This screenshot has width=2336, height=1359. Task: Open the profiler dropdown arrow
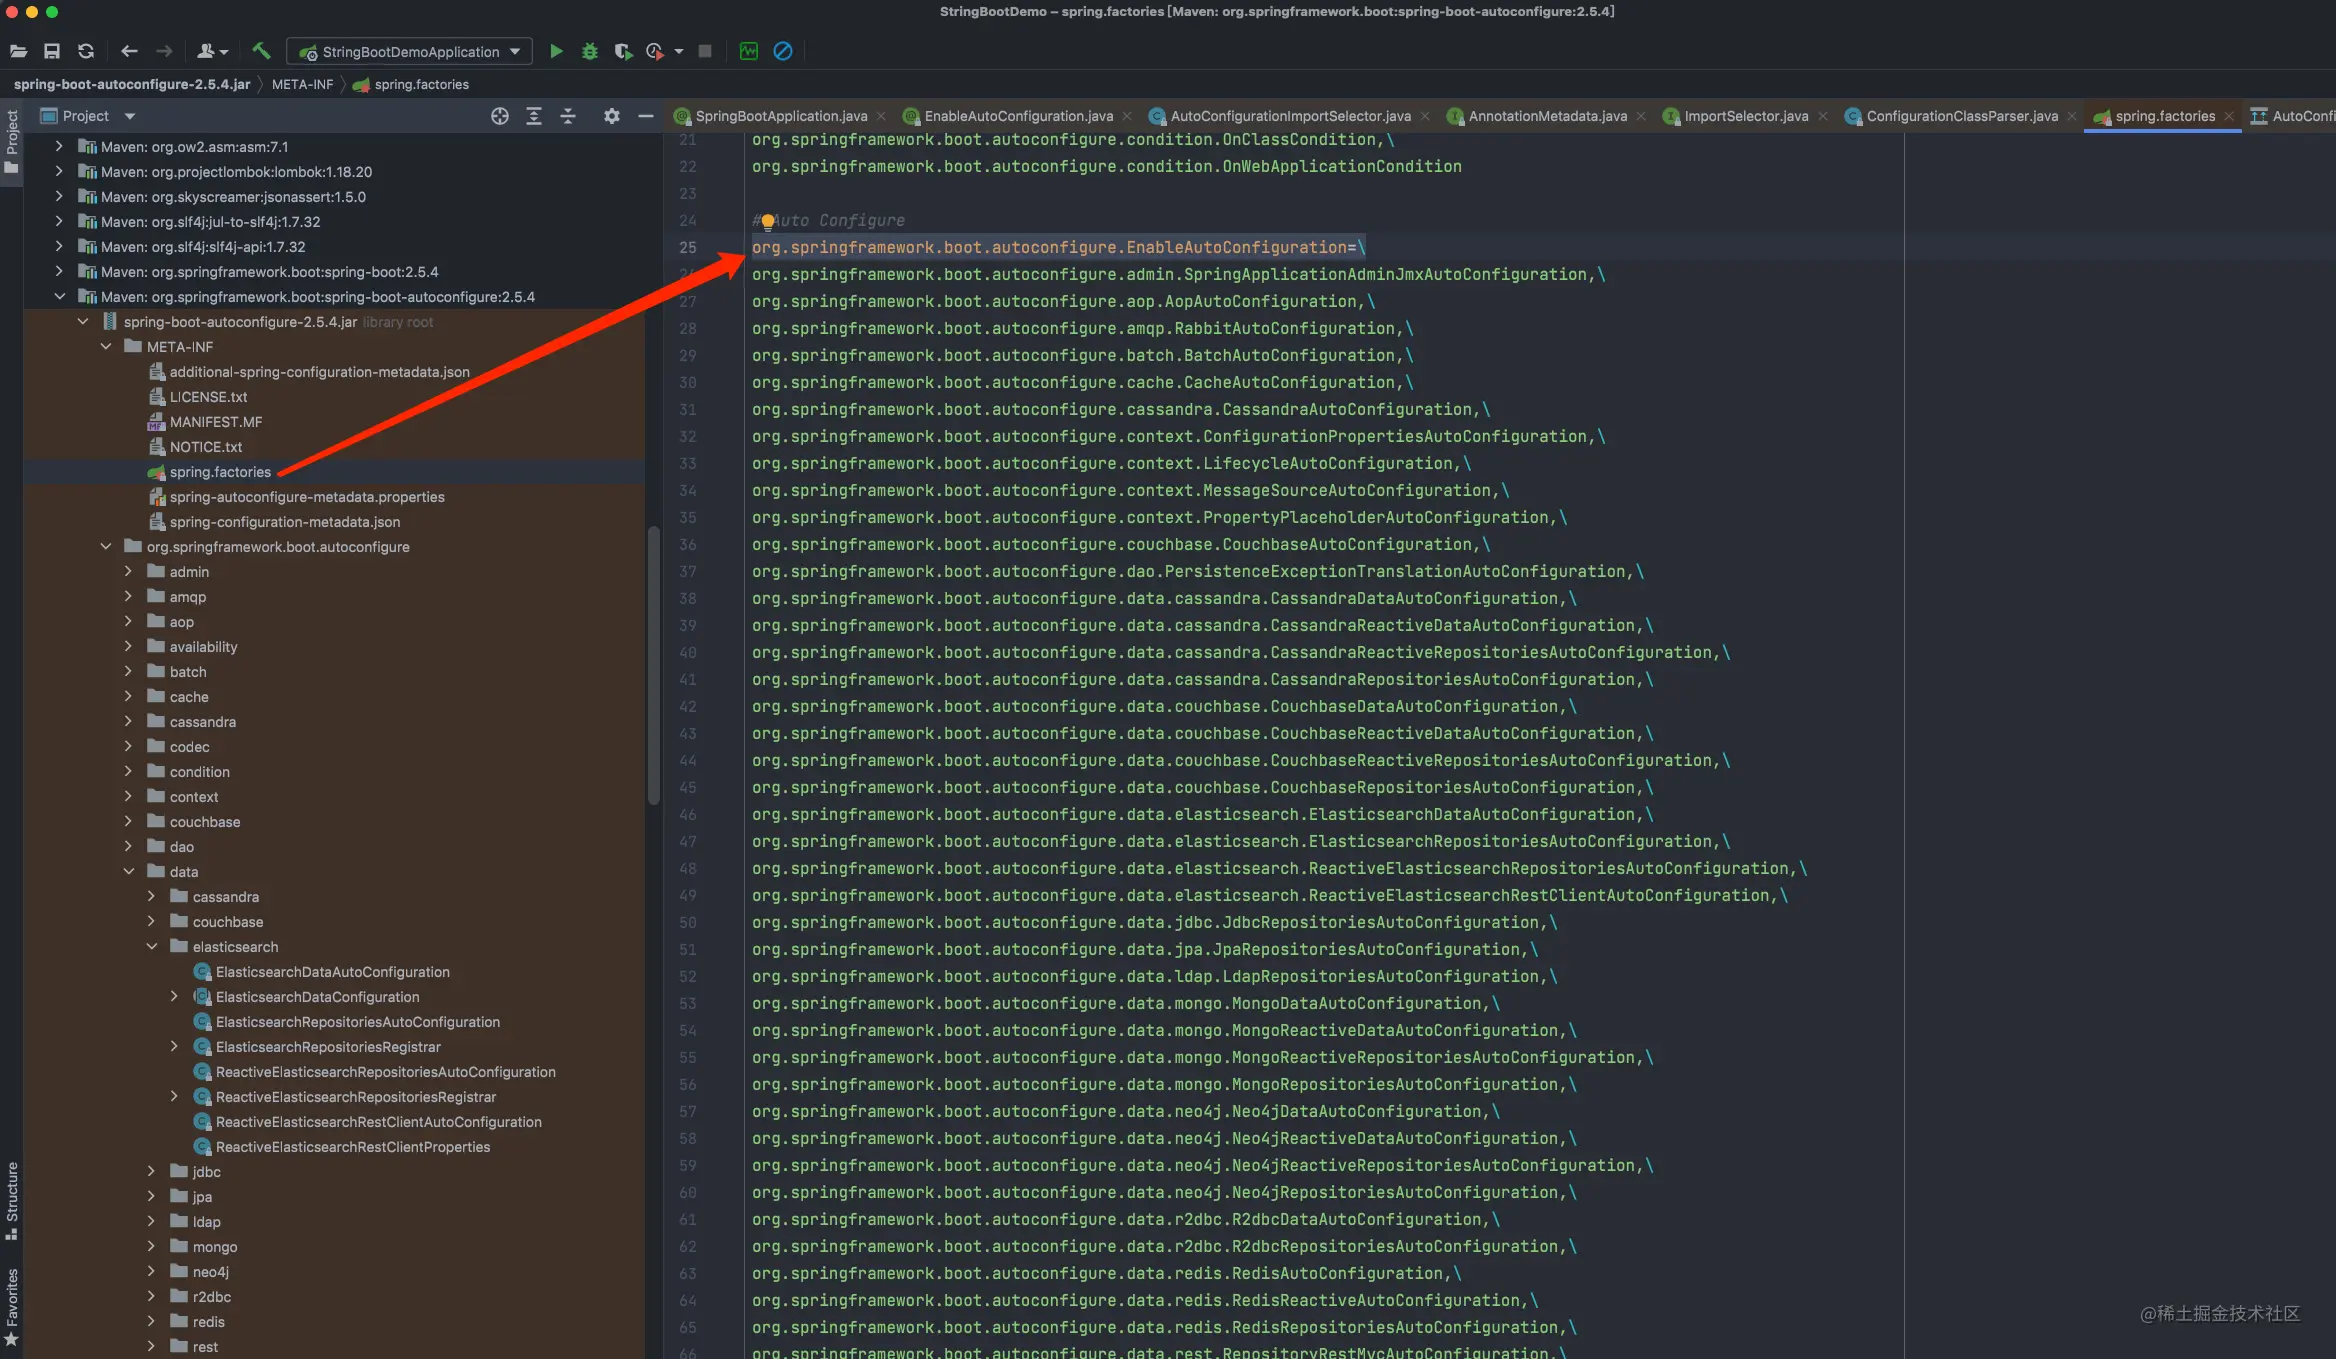pos(679,51)
